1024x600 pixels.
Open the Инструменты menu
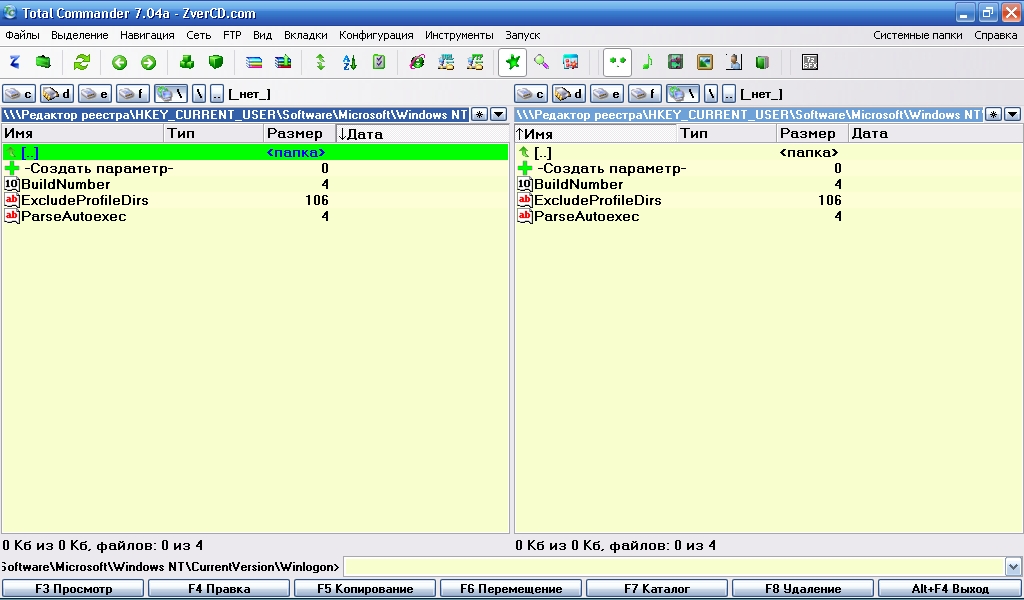(459, 35)
